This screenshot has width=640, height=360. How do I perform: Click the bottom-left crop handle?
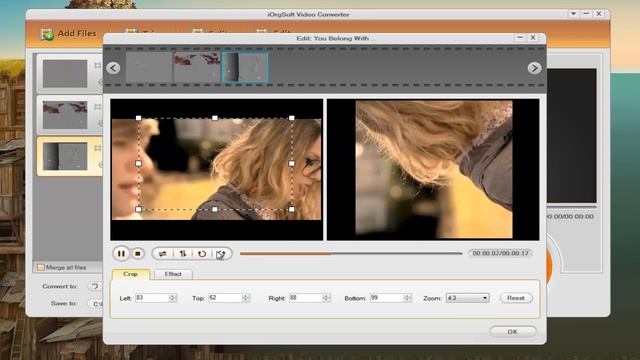(x=138, y=209)
